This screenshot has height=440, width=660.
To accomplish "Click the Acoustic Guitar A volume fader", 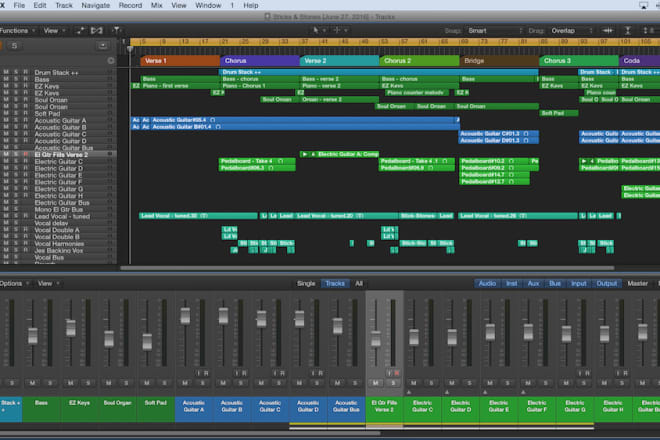I will point(185,315).
